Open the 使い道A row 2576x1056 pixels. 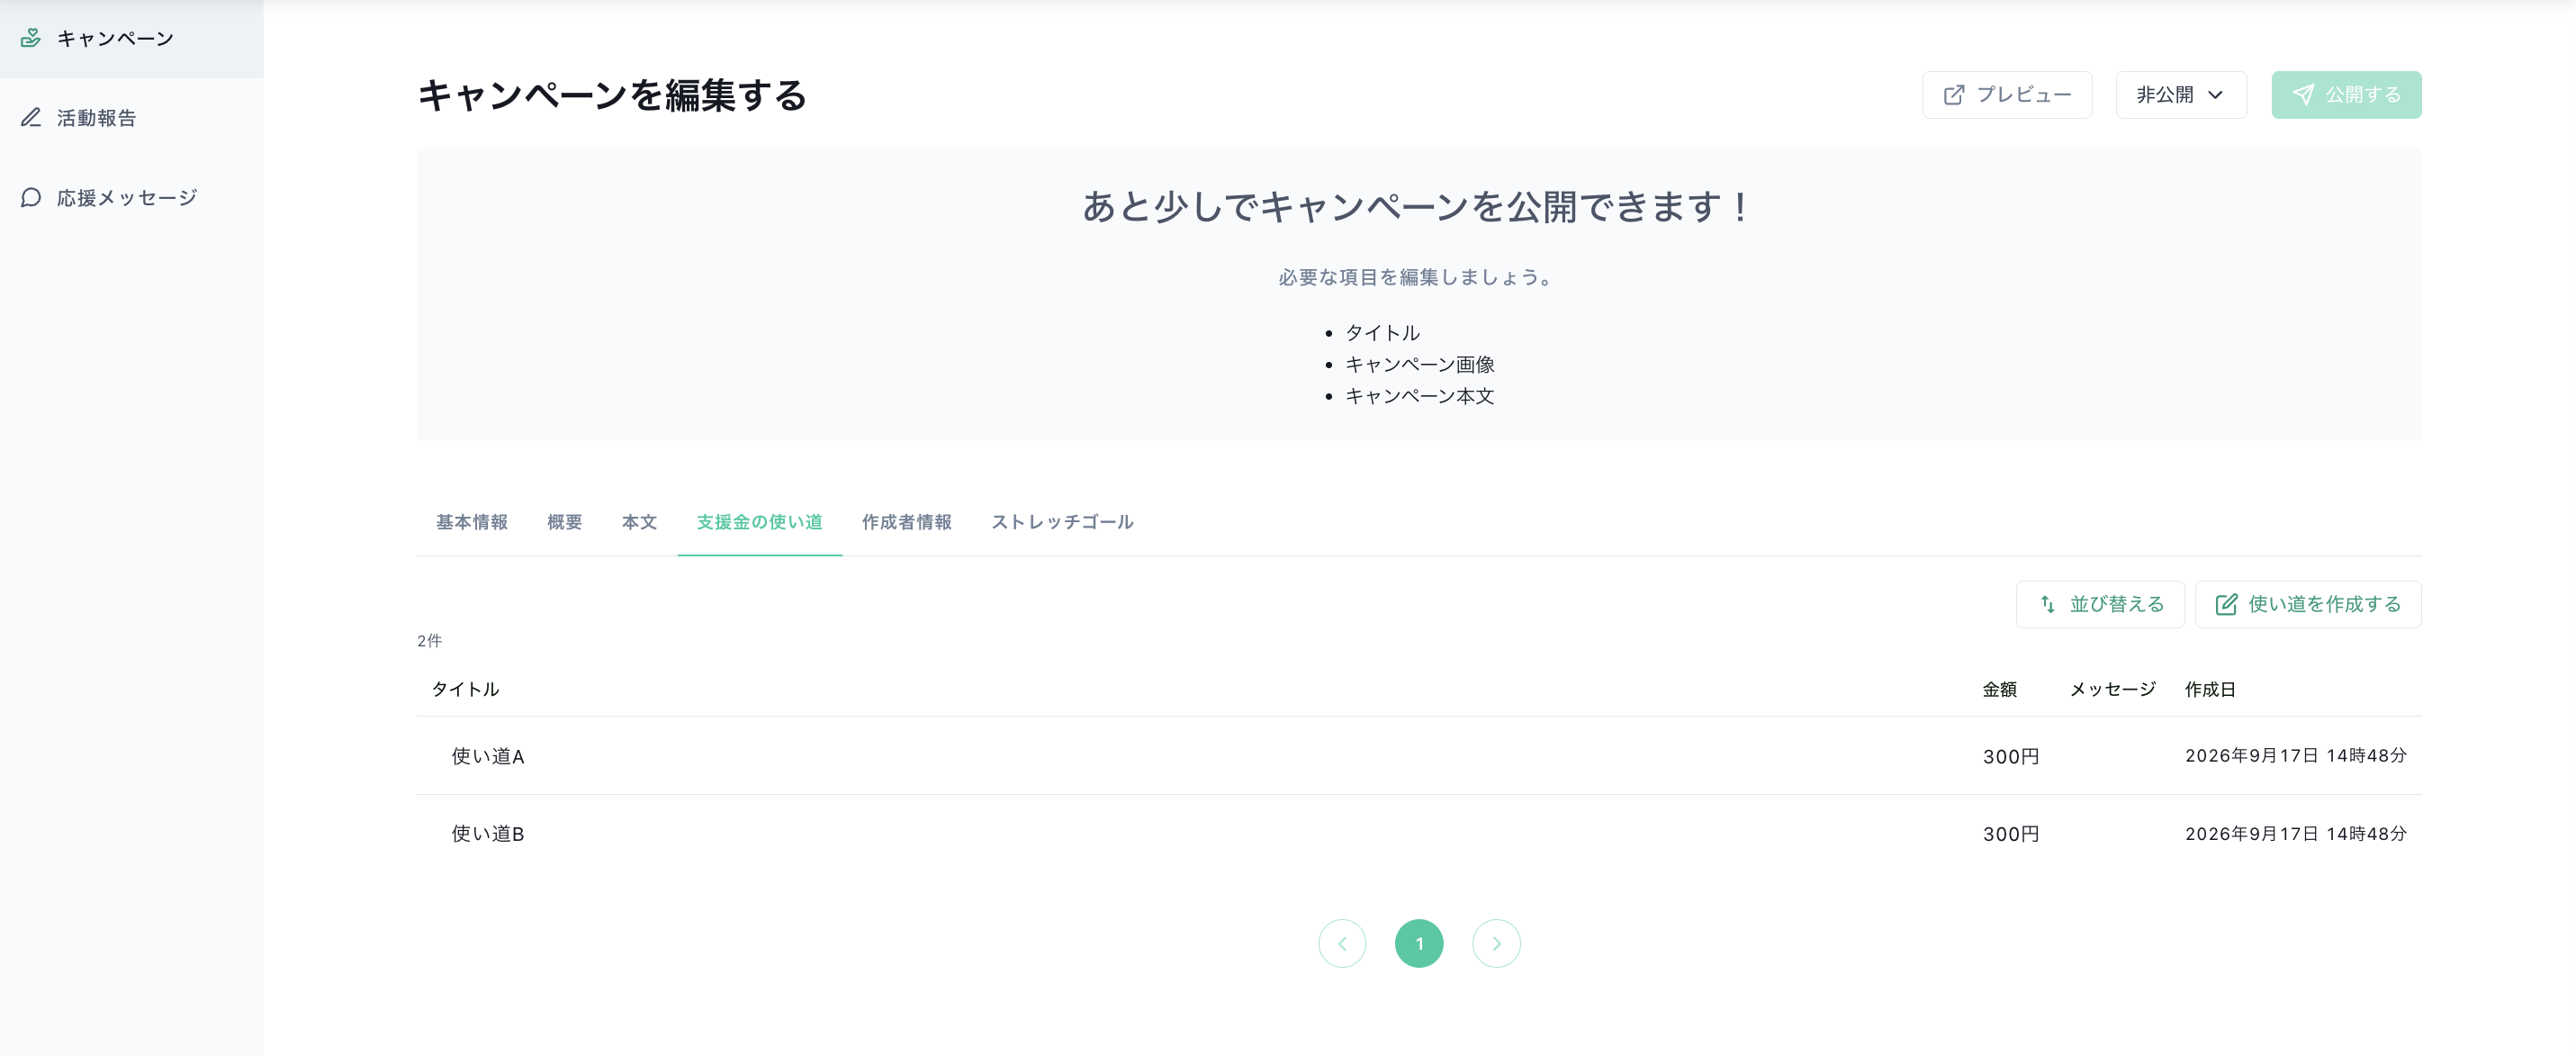pyautogui.click(x=1419, y=756)
